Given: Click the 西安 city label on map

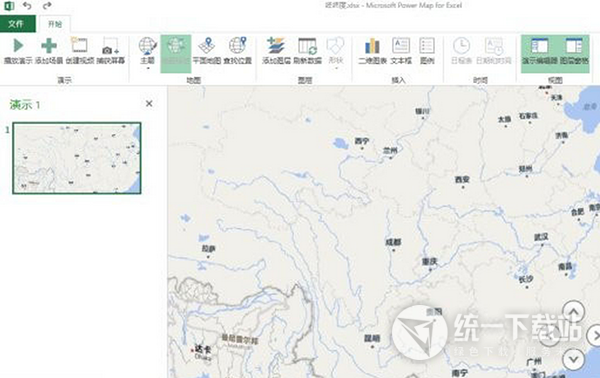Looking at the screenshot, I should click(462, 179).
